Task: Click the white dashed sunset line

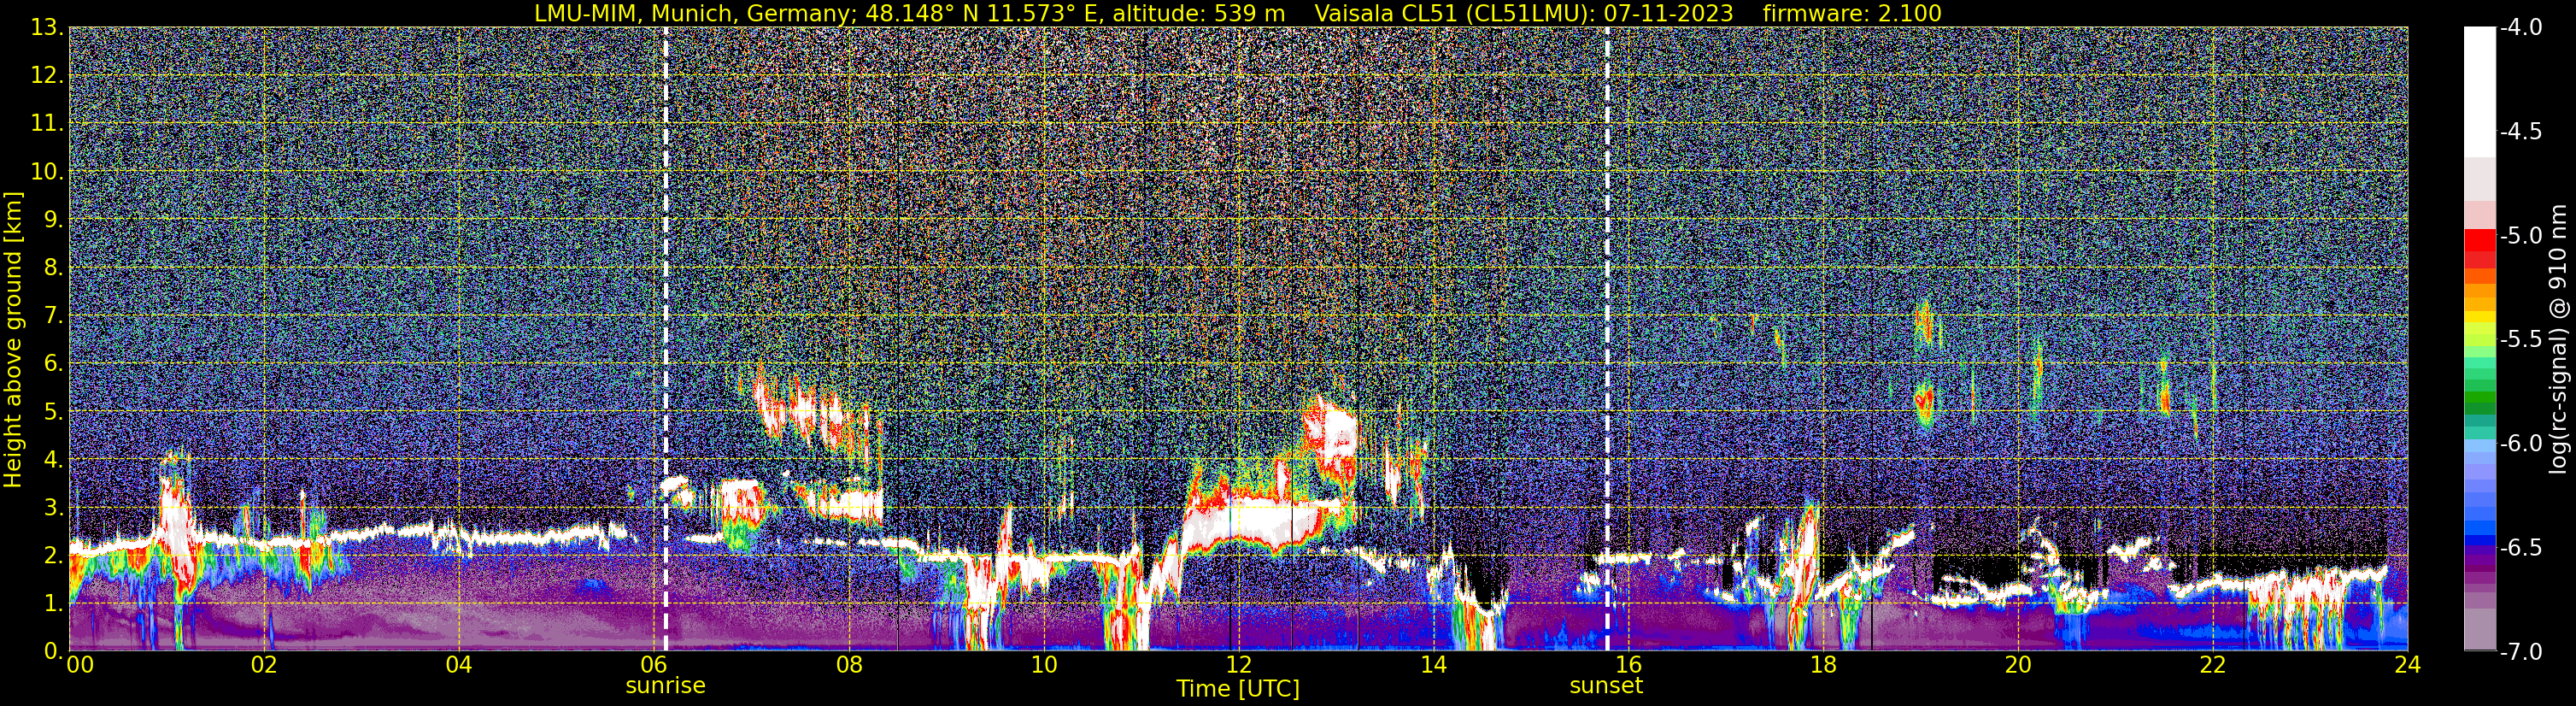Action: pos(1607,339)
